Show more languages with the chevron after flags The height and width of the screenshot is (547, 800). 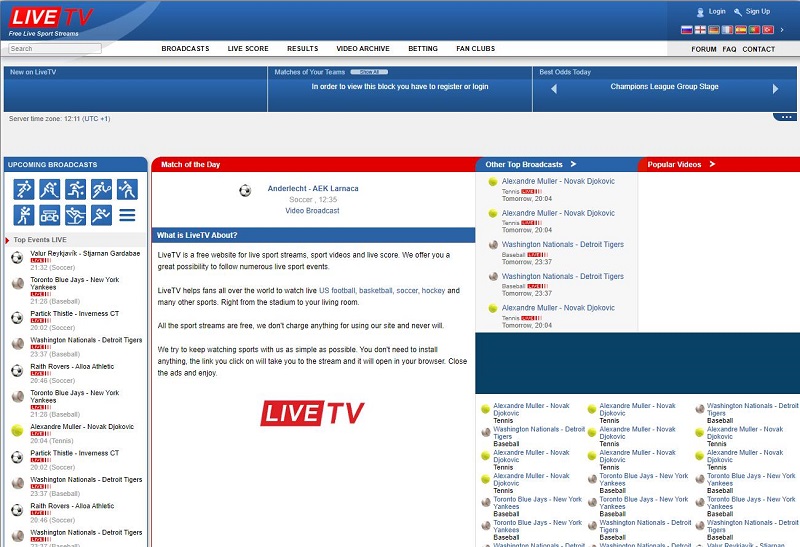[782, 30]
